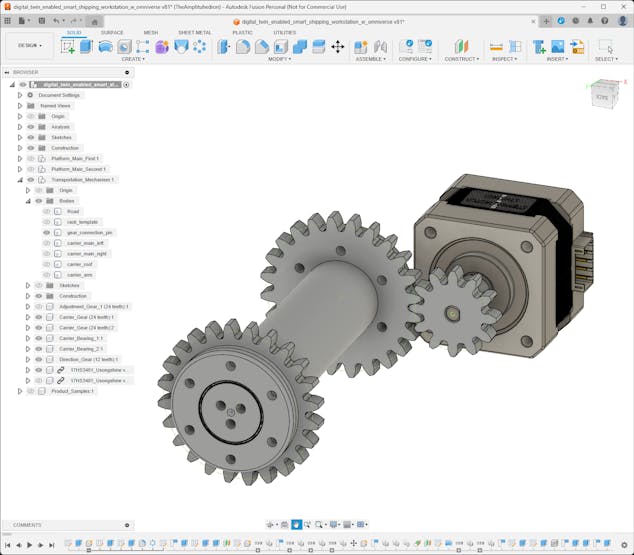
Task: Select the Create Sketch tool
Action: tap(68, 46)
